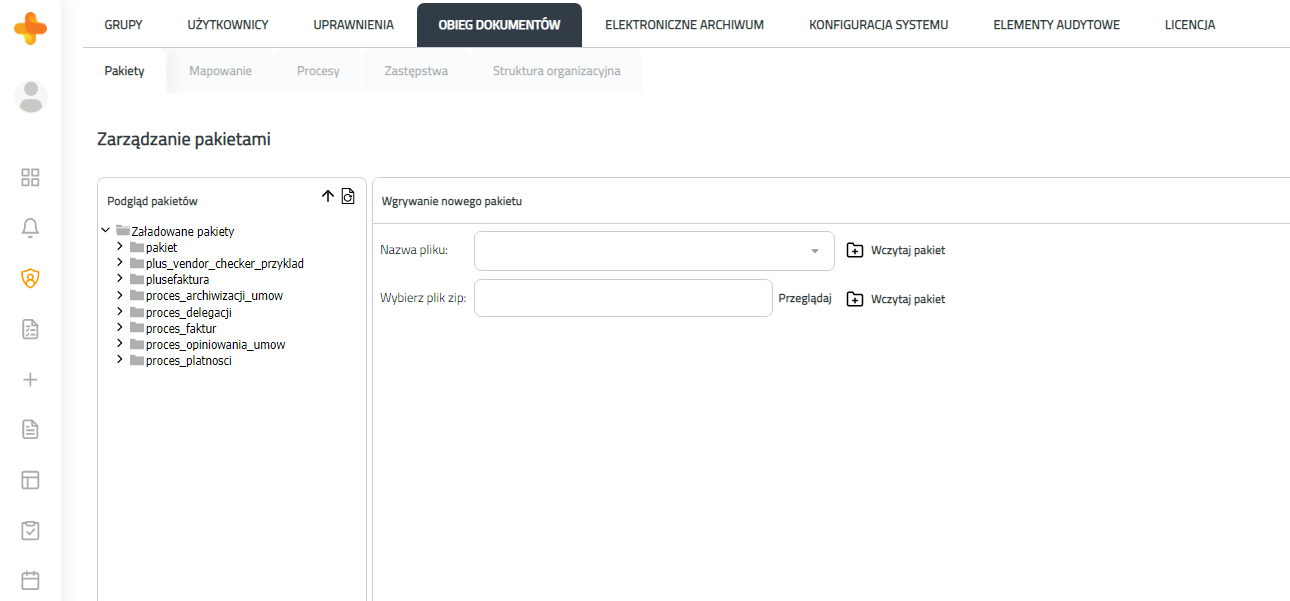Open the UPRAWNIENIA menu tab
The height and width of the screenshot is (601, 1290).
[x=353, y=25]
